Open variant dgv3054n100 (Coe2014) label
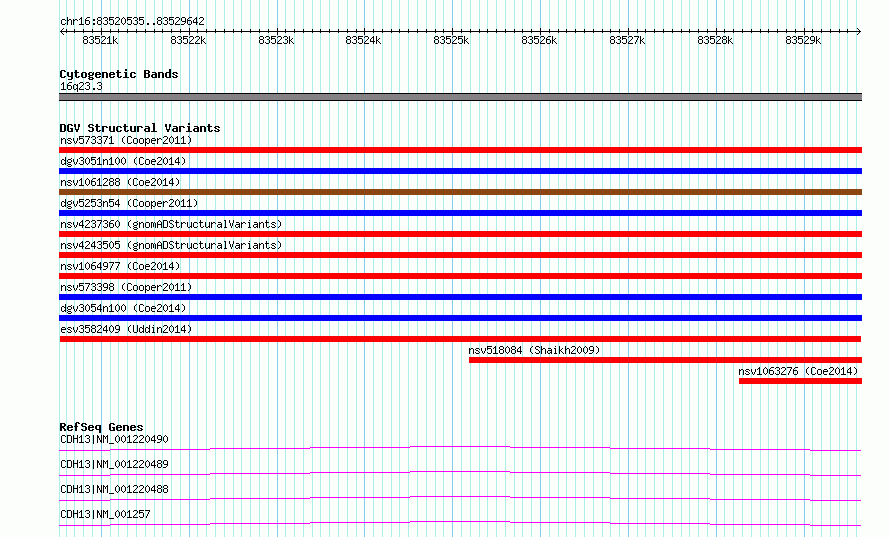Image resolution: width=890 pixels, height=537 pixels. (x=123, y=308)
